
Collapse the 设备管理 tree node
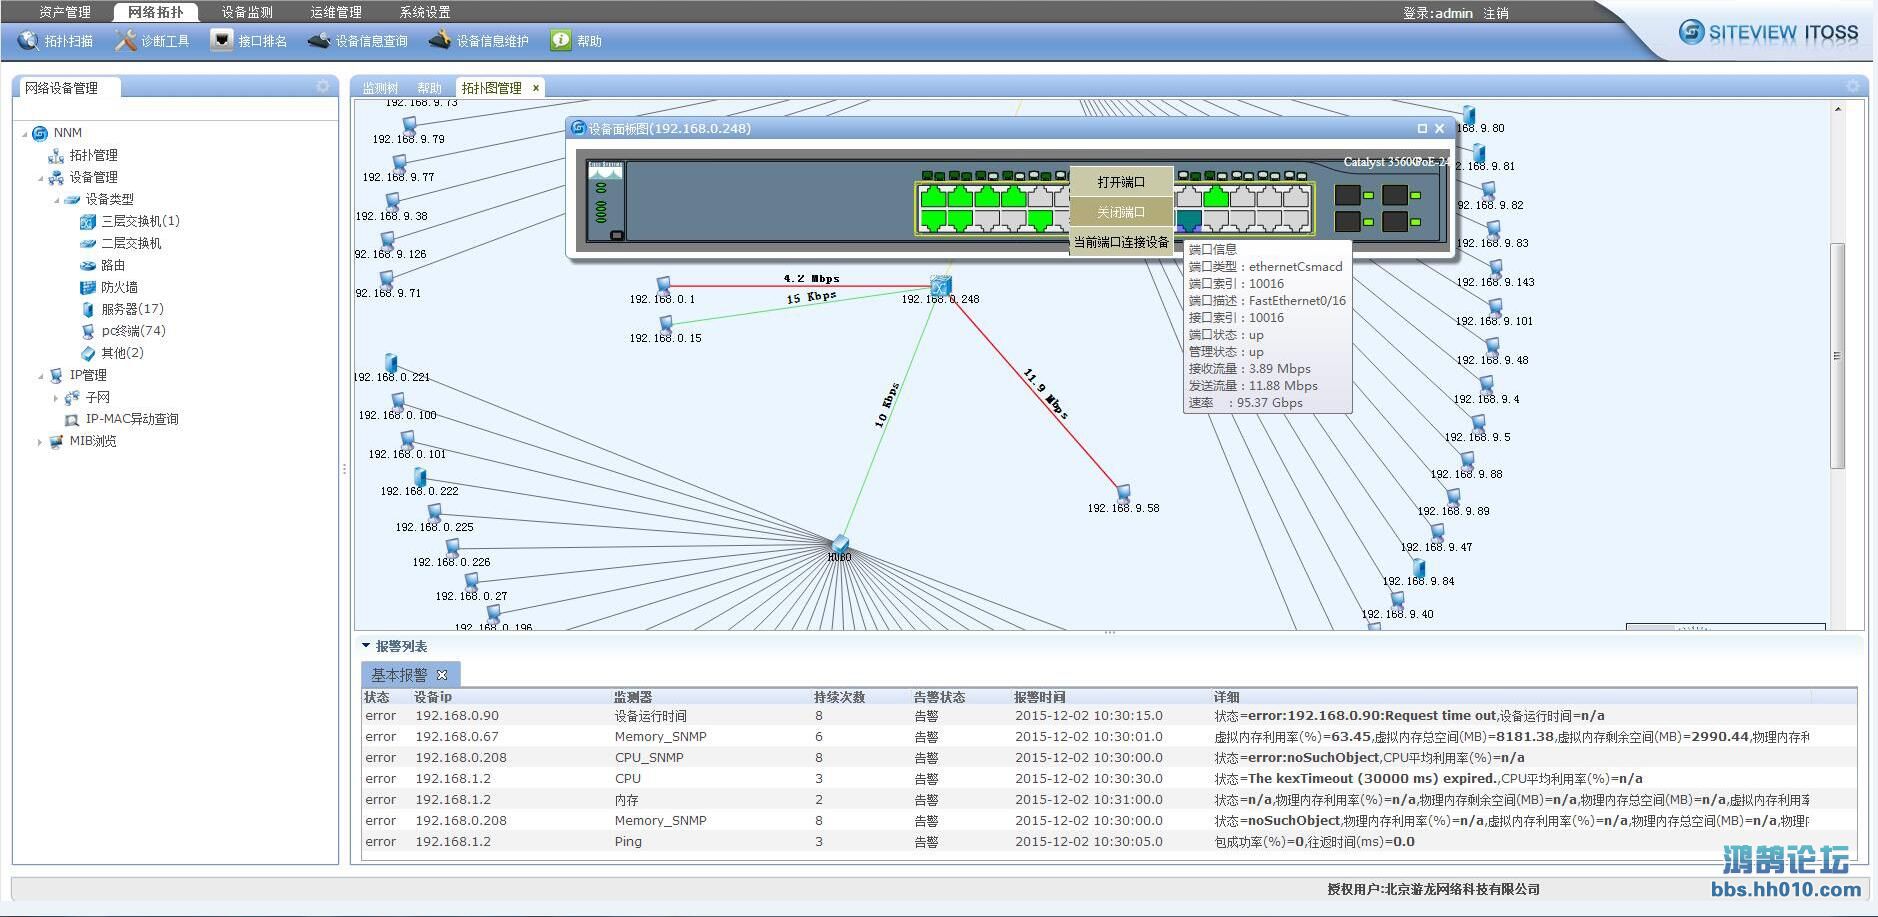point(41,178)
